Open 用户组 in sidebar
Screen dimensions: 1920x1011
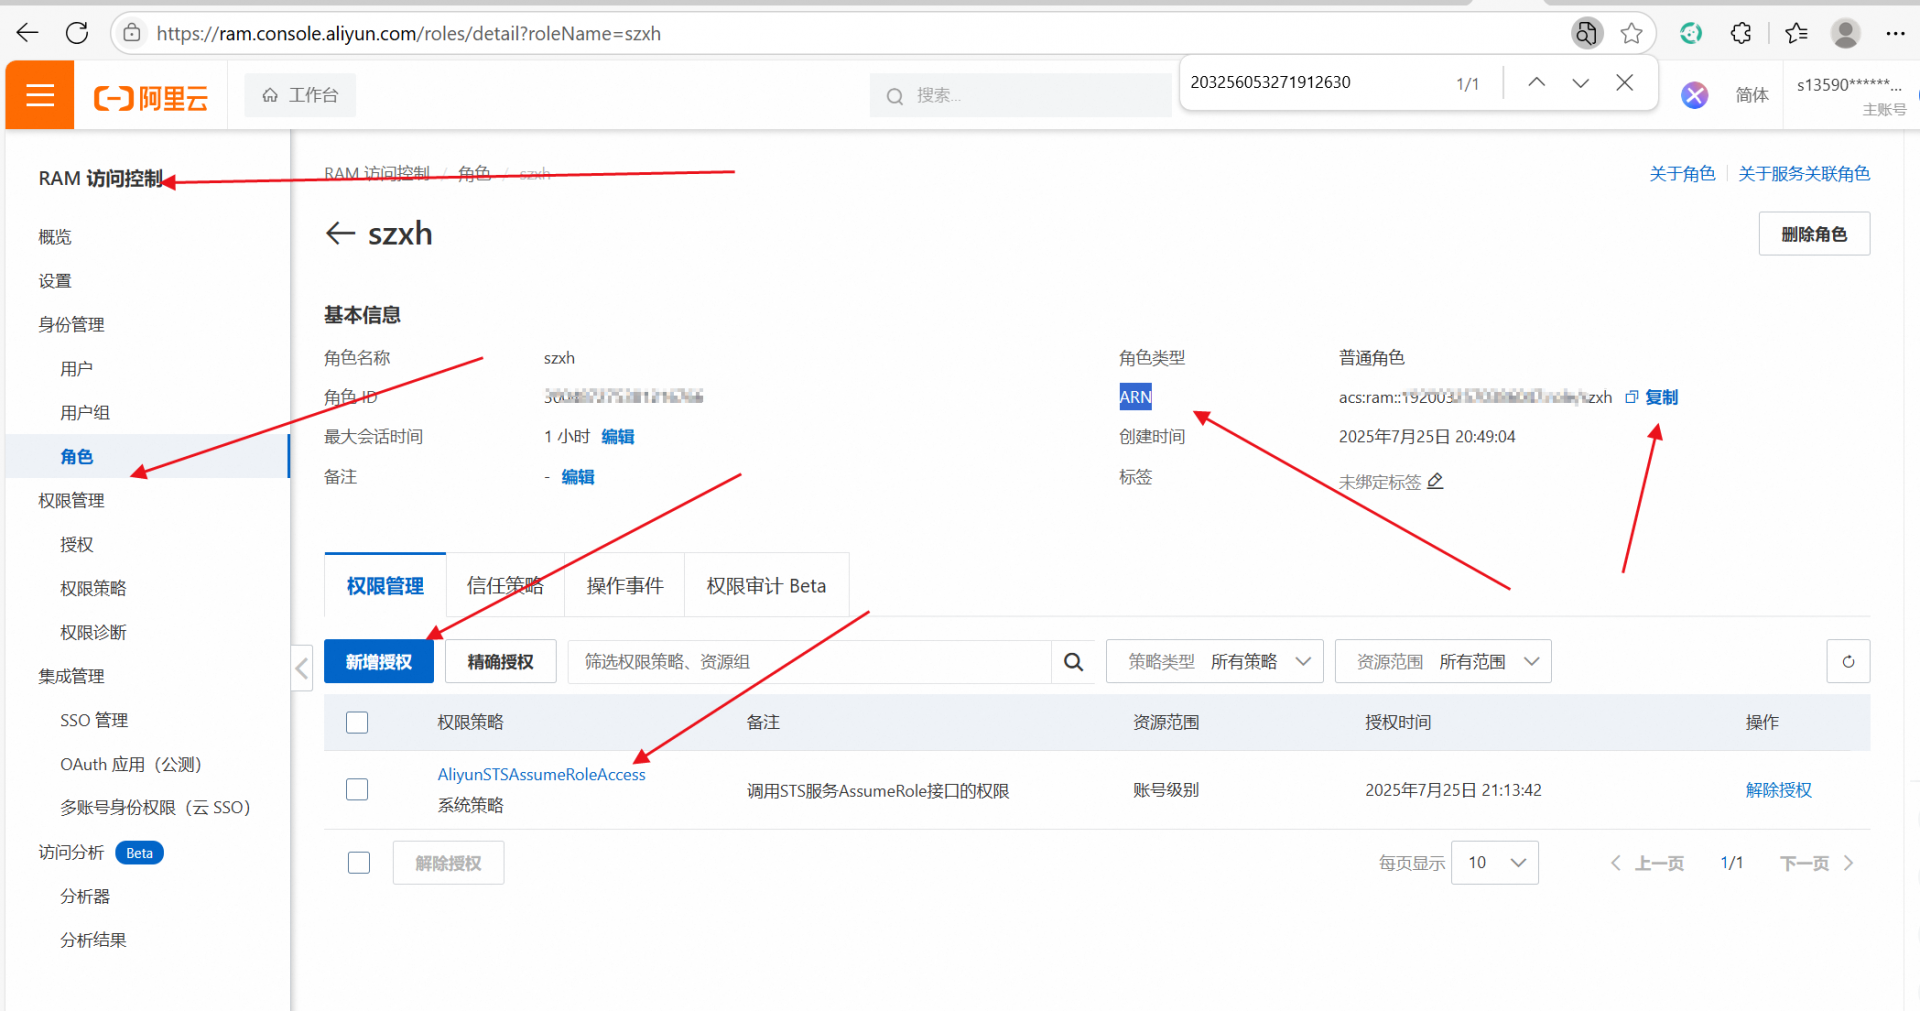pyautogui.click(x=85, y=413)
